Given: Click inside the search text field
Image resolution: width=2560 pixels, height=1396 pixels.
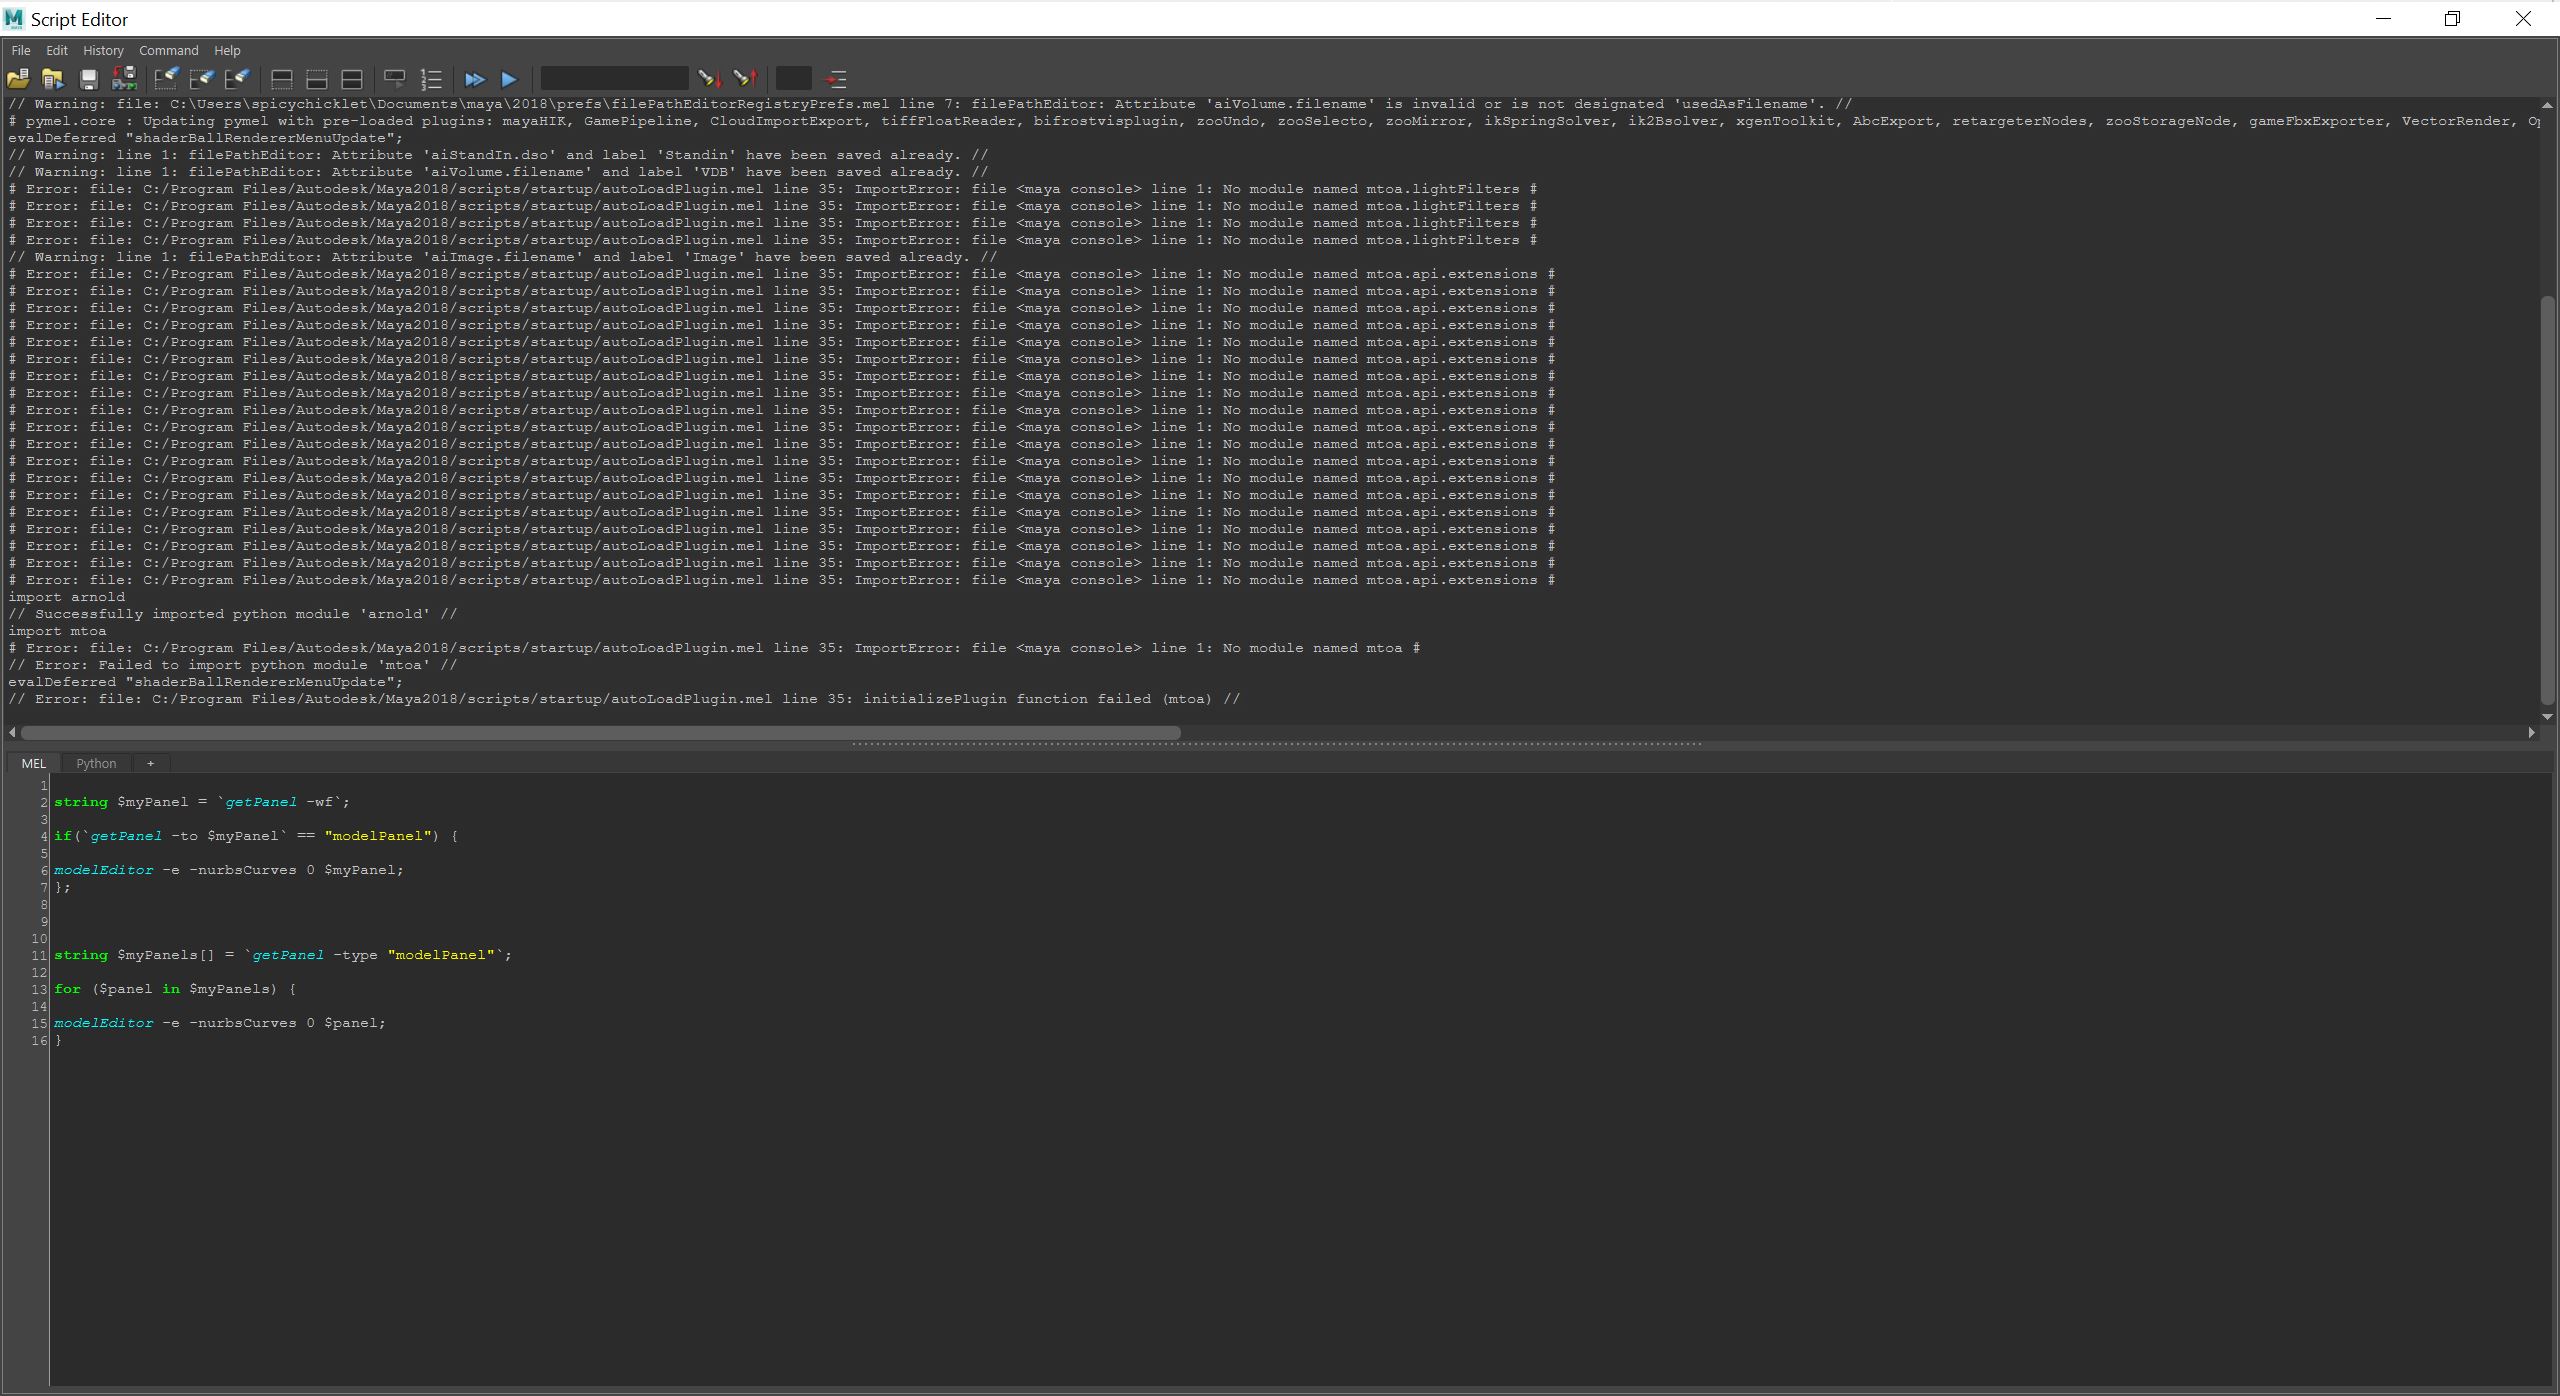Looking at the screenshot, I should tap(613, 78).
